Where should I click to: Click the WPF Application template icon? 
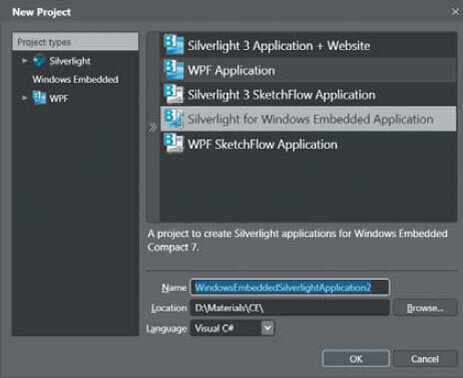coord(174,70)
